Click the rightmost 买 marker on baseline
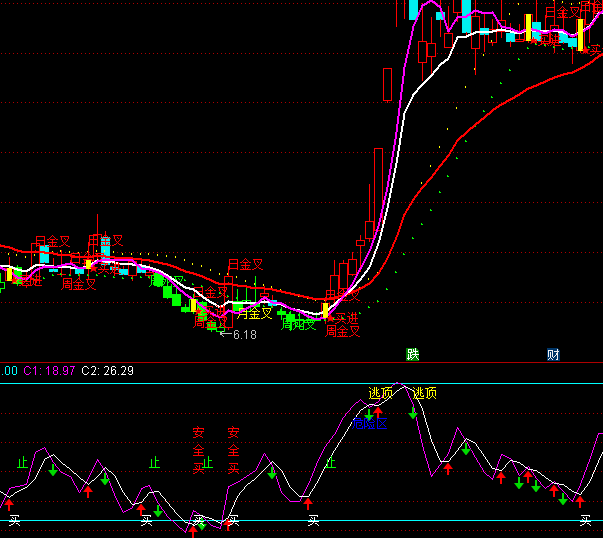This screenshot has width=603, height=538. pos(586,520)
